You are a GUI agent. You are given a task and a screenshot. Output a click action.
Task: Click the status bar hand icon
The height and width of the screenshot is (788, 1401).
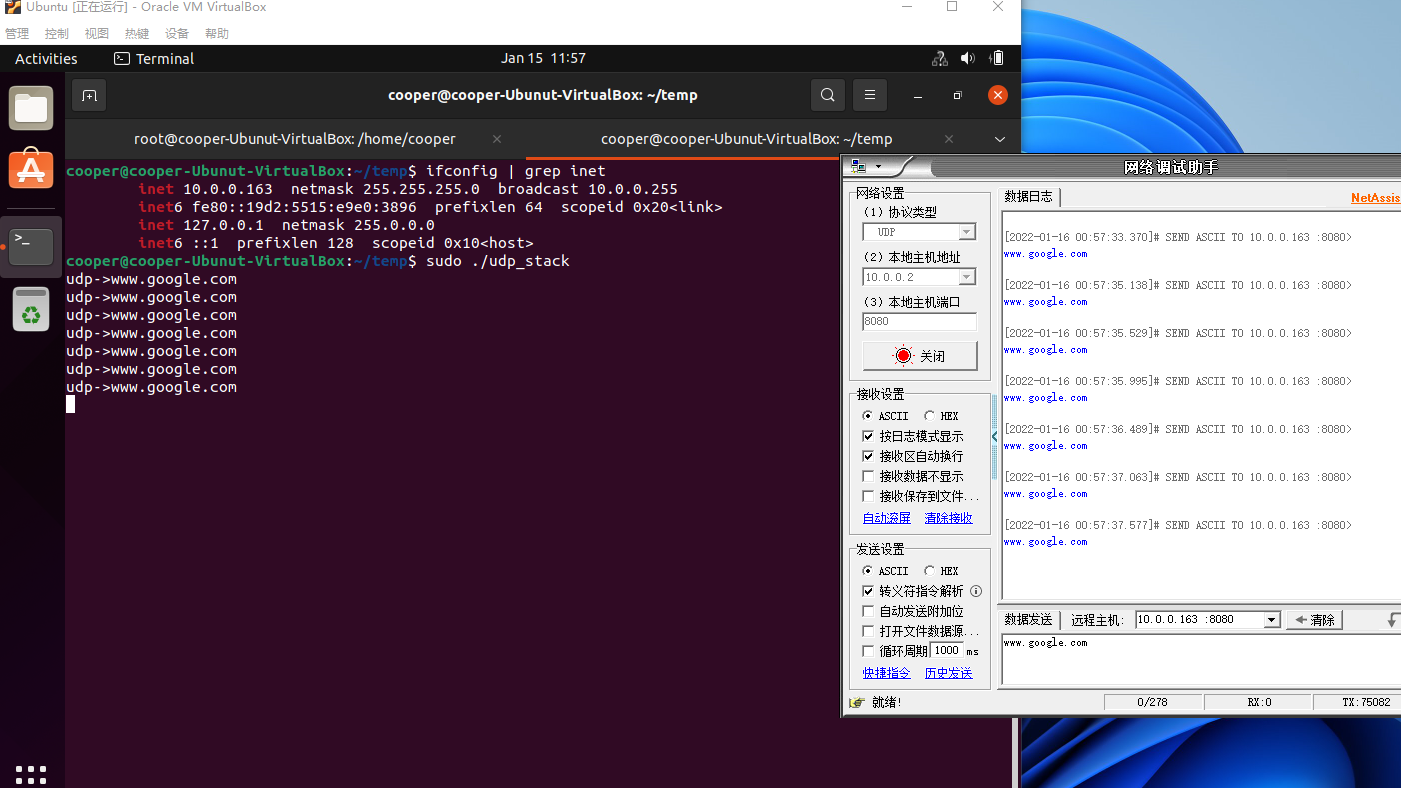(856, 702)
